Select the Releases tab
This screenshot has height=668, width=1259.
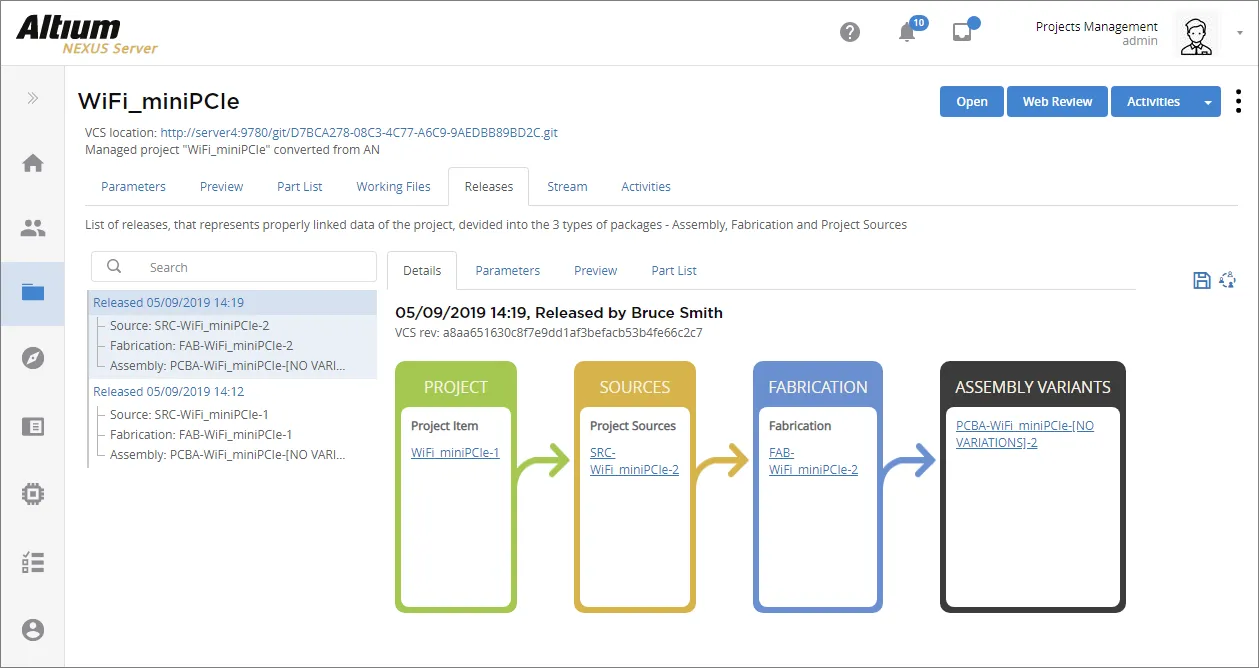coord(489,187)
